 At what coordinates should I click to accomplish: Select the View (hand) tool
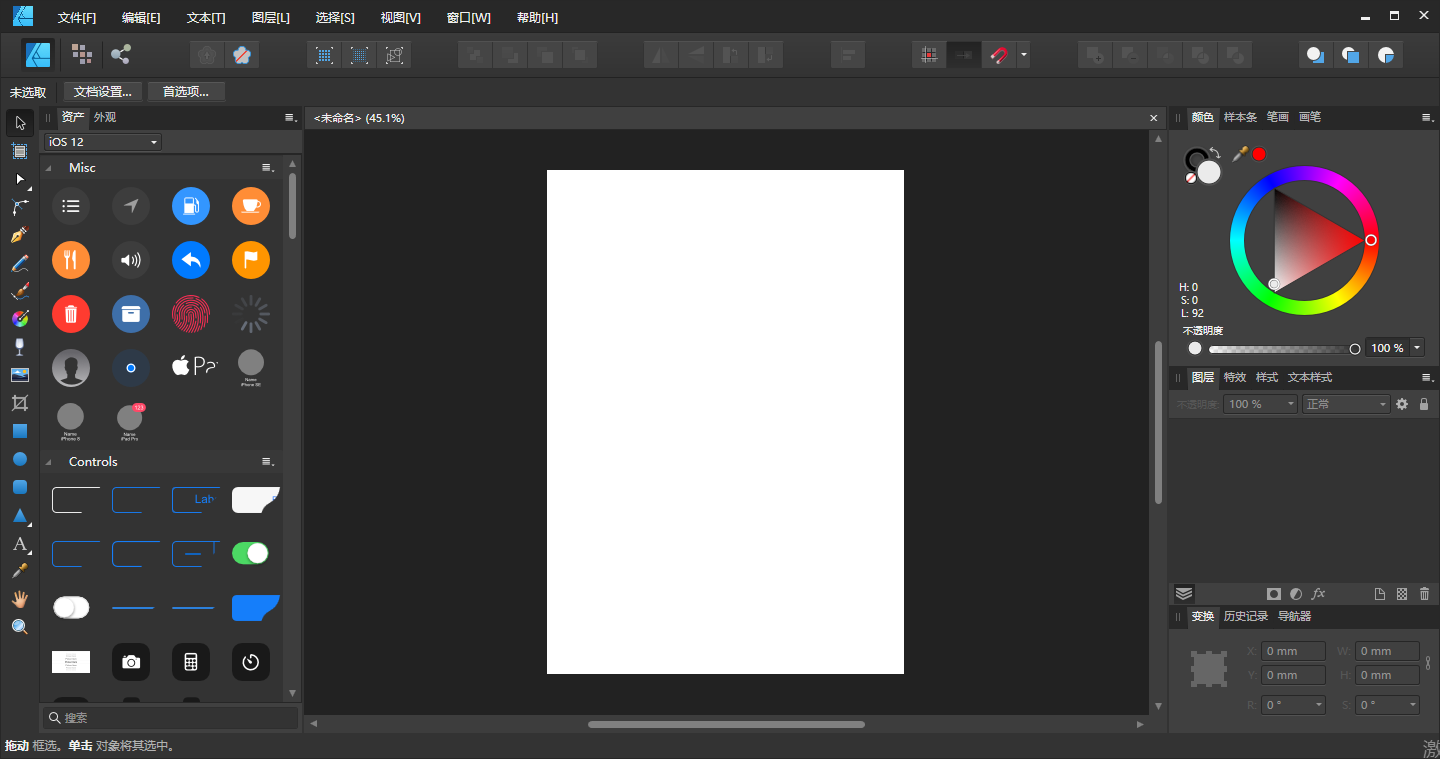pyautogui.click(x=20, y=599)
